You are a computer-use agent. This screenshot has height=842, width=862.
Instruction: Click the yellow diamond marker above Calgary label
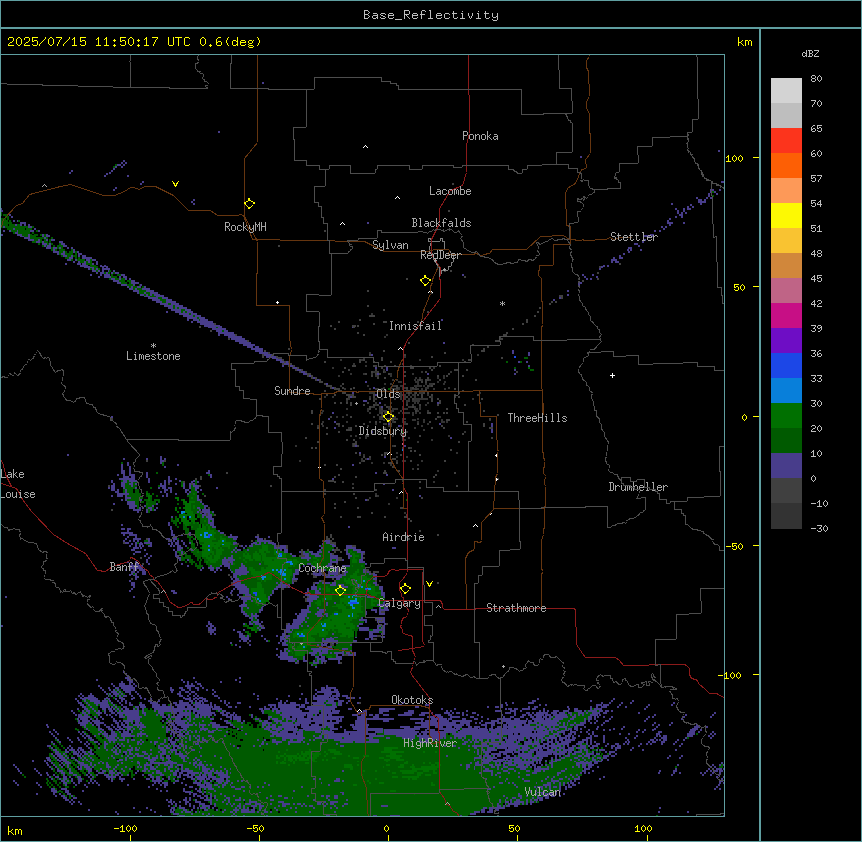coord(405,589)
